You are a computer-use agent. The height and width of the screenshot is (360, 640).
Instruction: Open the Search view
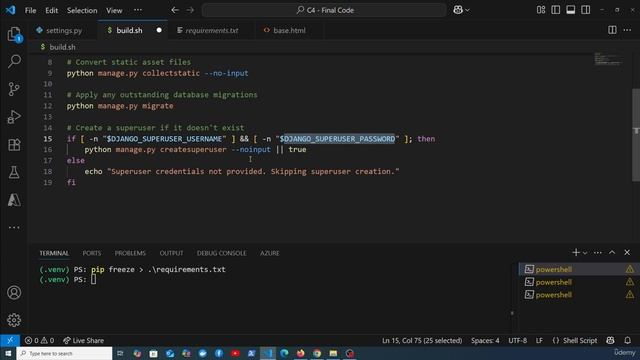14,61
